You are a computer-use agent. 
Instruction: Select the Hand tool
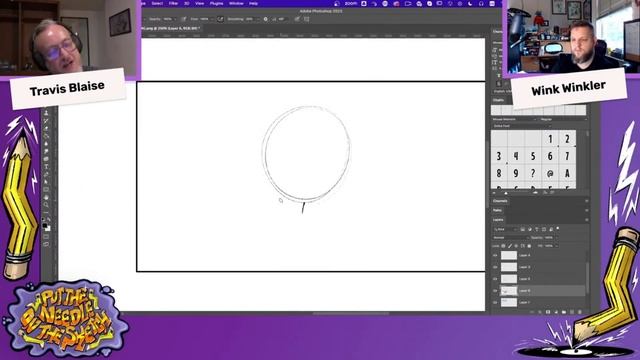(x=46, y=198)
